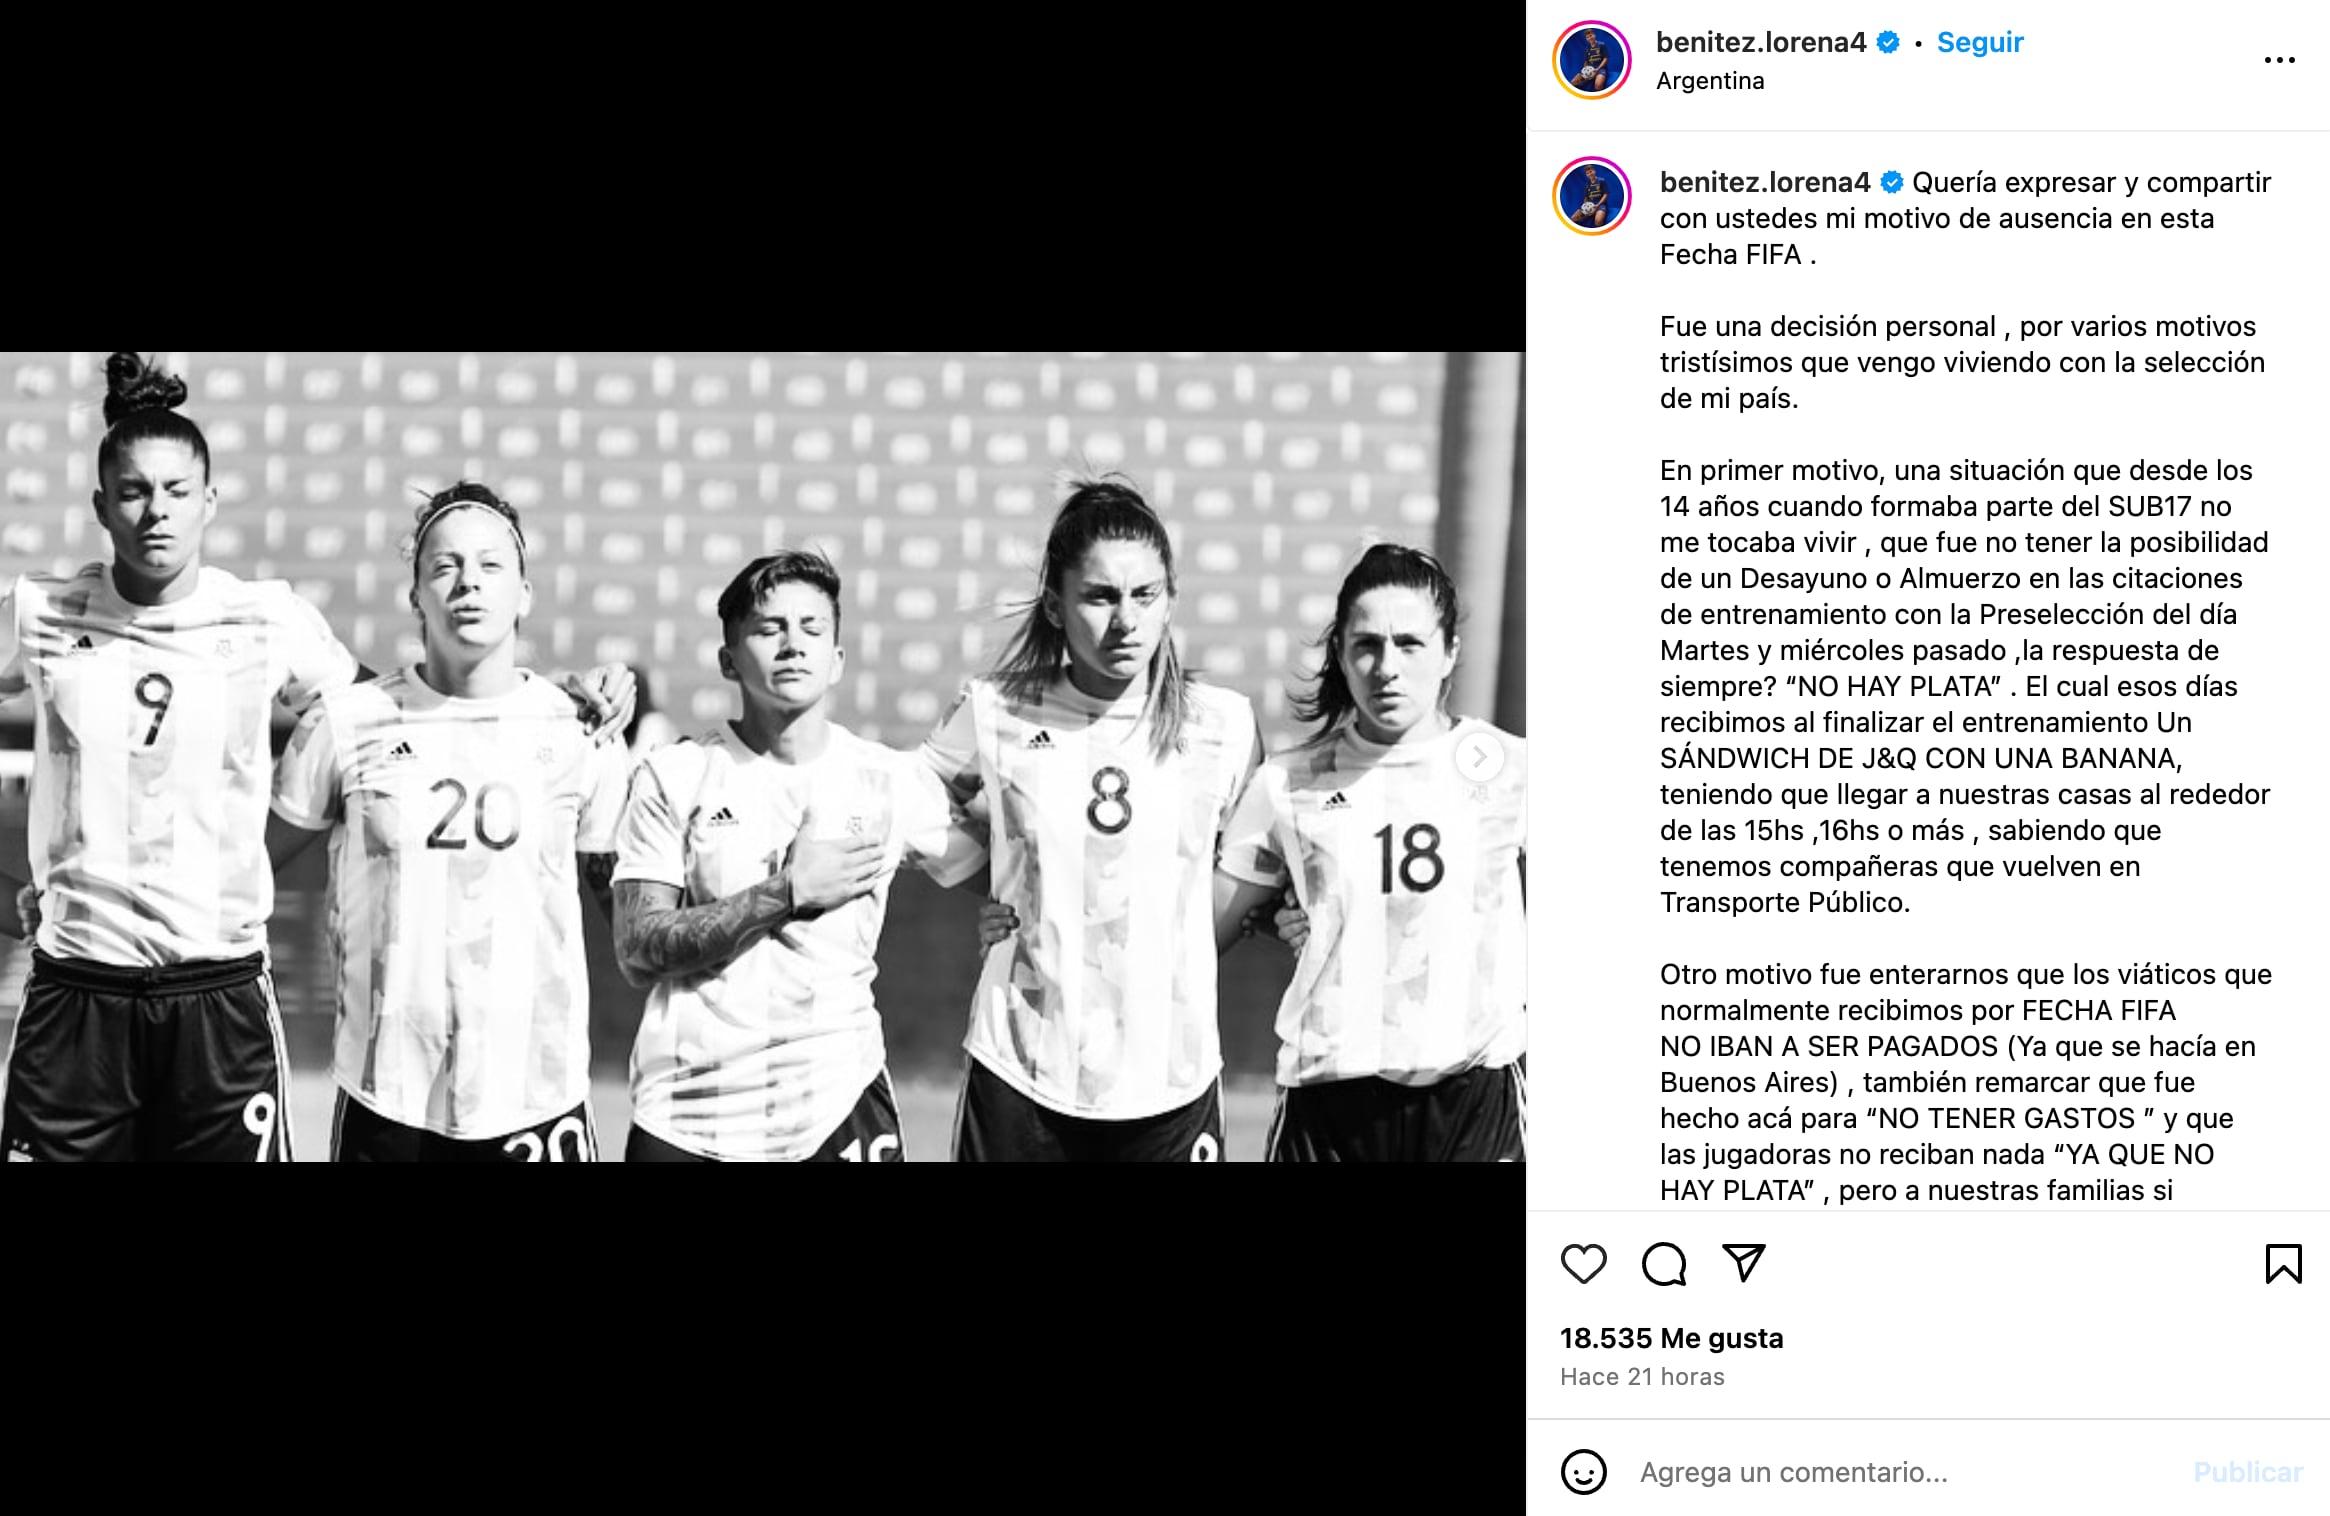The height and width of the screenshot is (1516, 2330).
Task: Open the three-dot more options menu
Action: [x=2279, y=60]
